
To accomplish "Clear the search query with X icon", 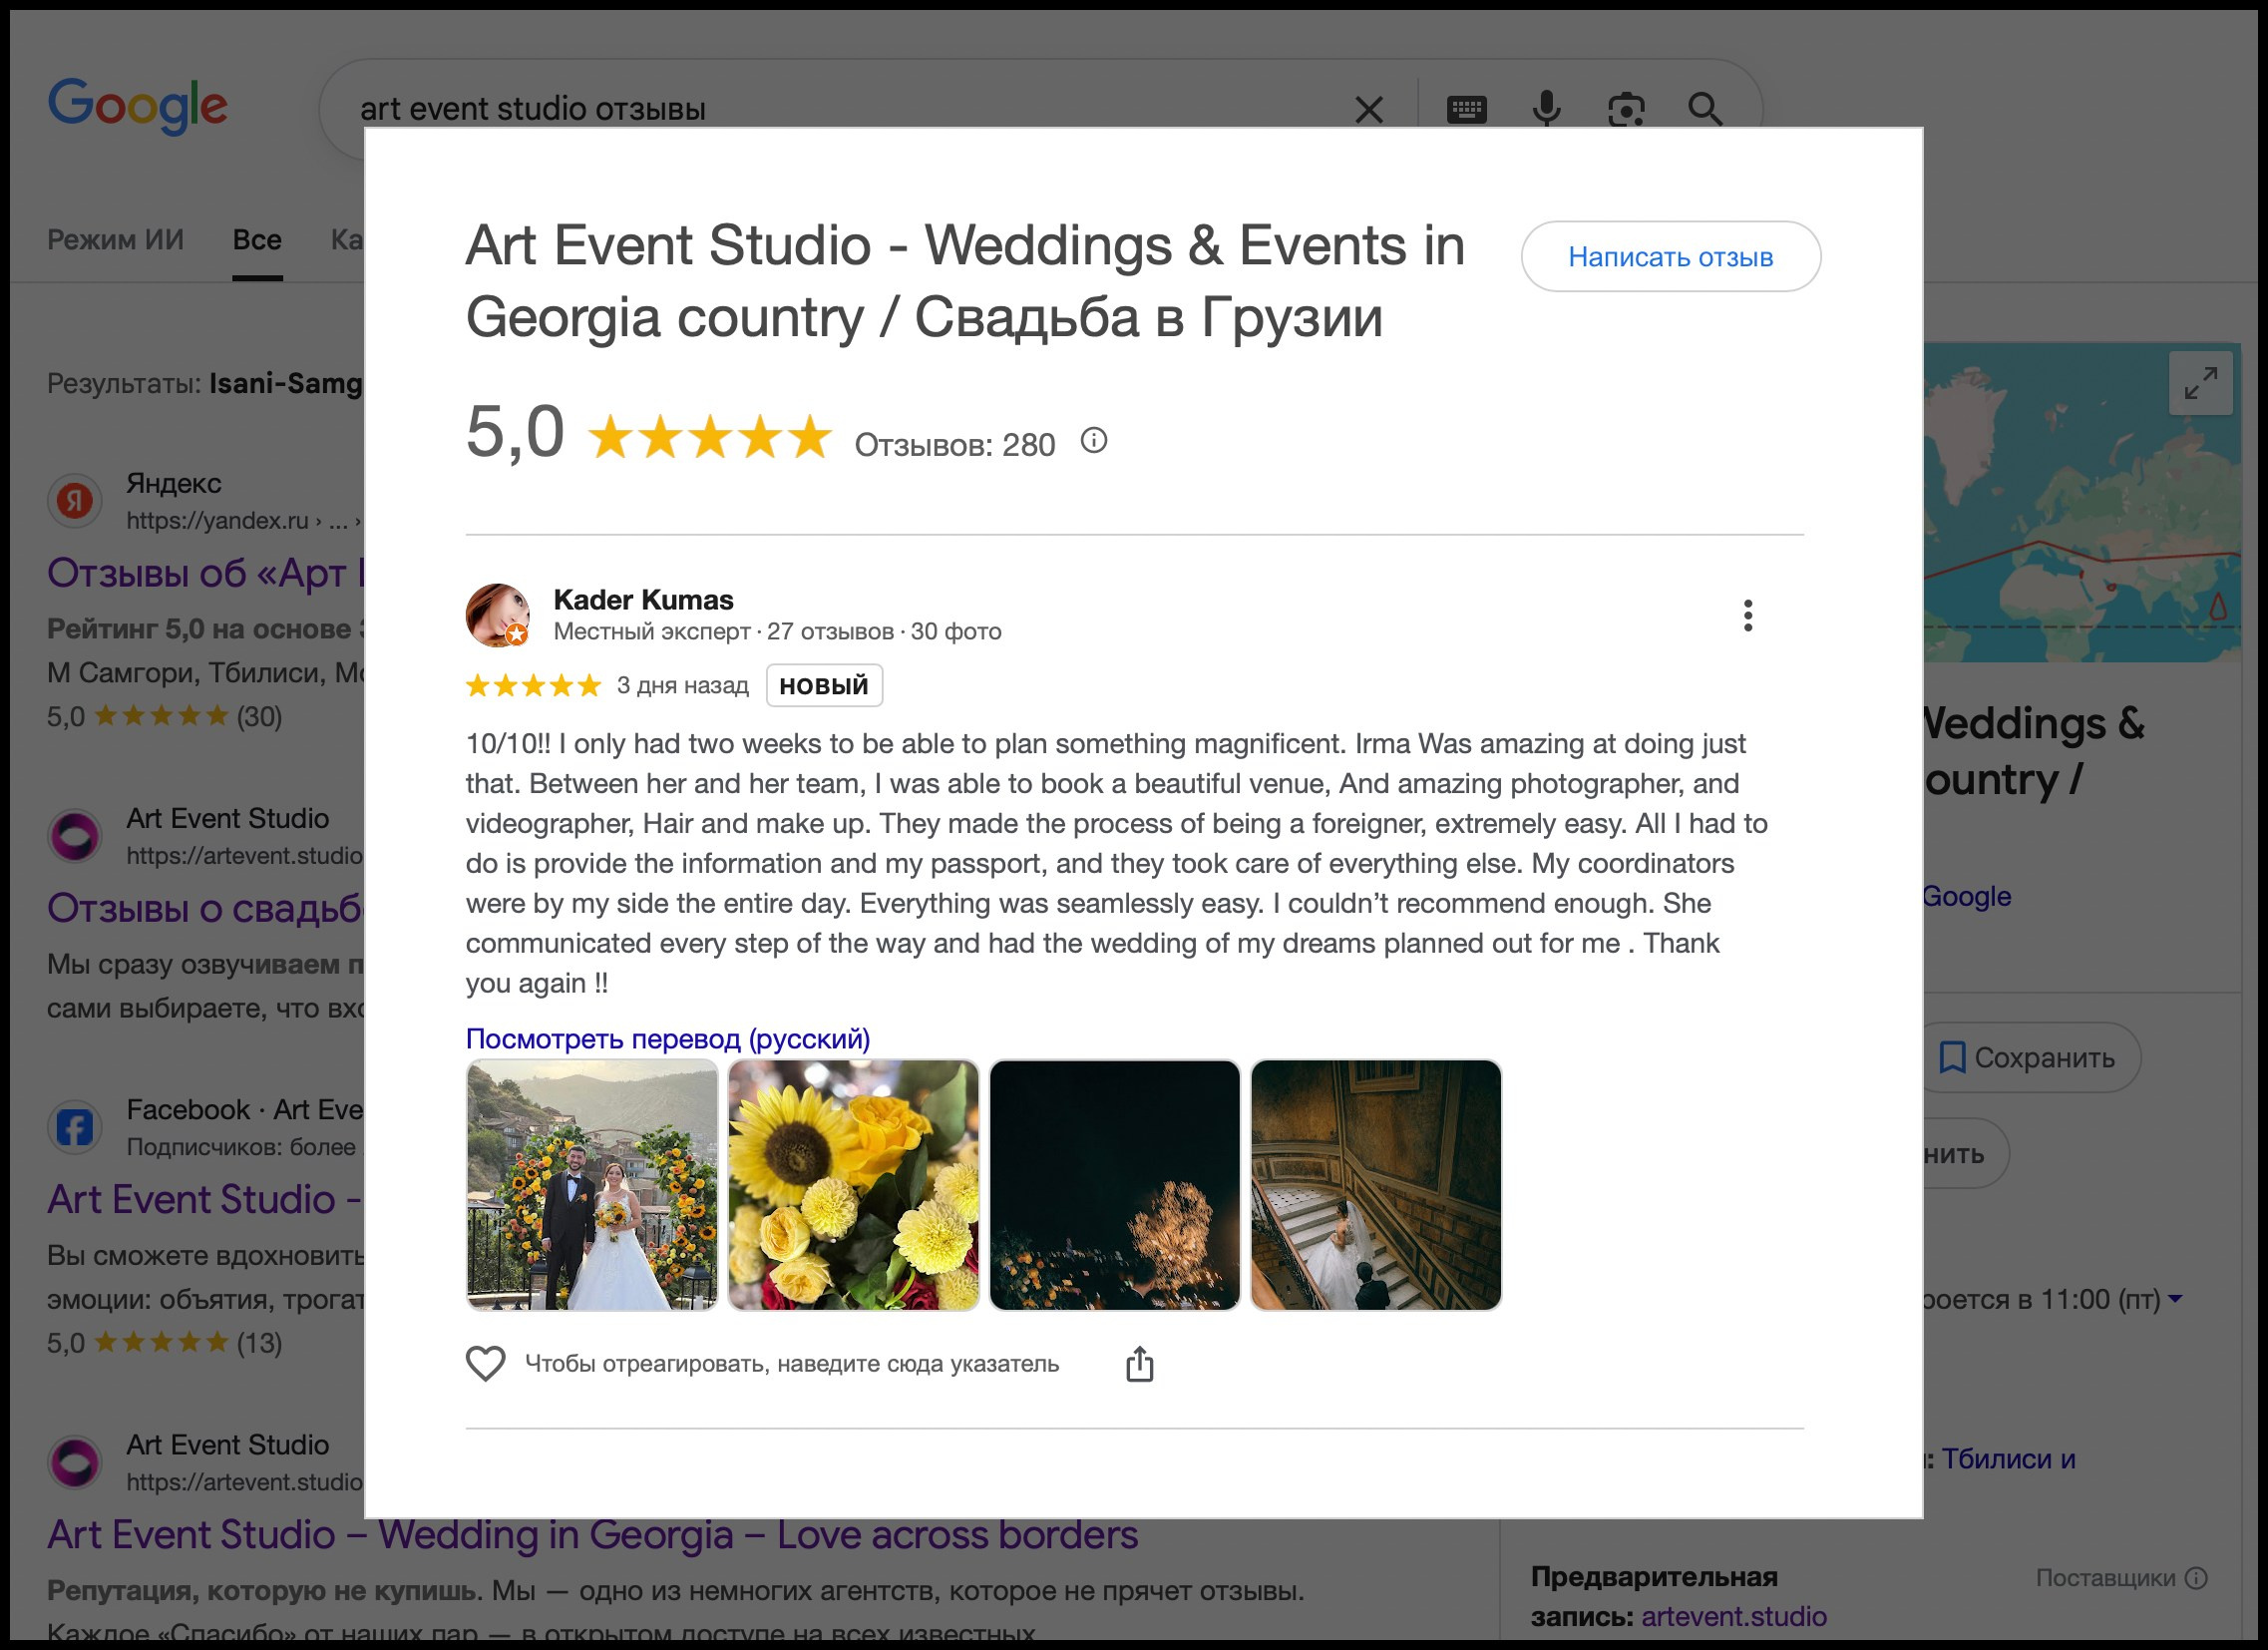I will click(1368, 109).
